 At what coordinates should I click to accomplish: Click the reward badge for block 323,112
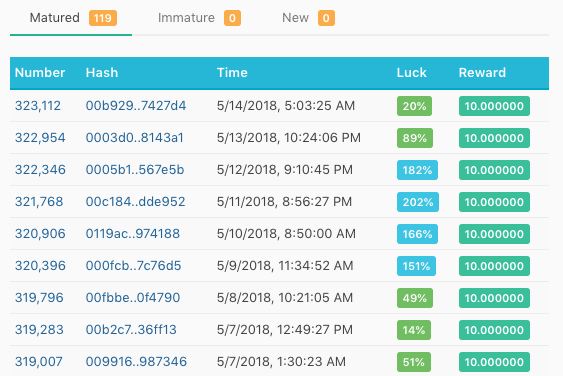pos(494,106)
